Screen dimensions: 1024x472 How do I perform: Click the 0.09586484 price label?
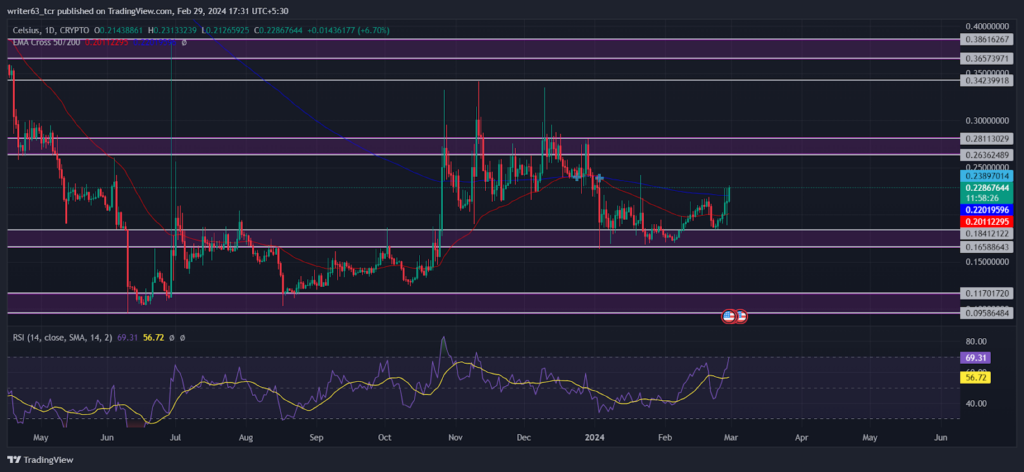pos(987,313)
